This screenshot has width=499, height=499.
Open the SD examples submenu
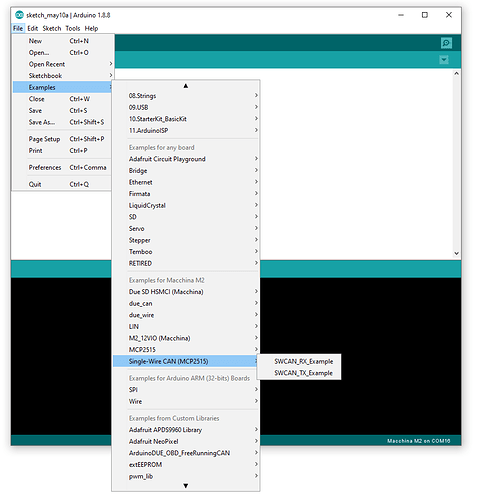click(186, 217)
